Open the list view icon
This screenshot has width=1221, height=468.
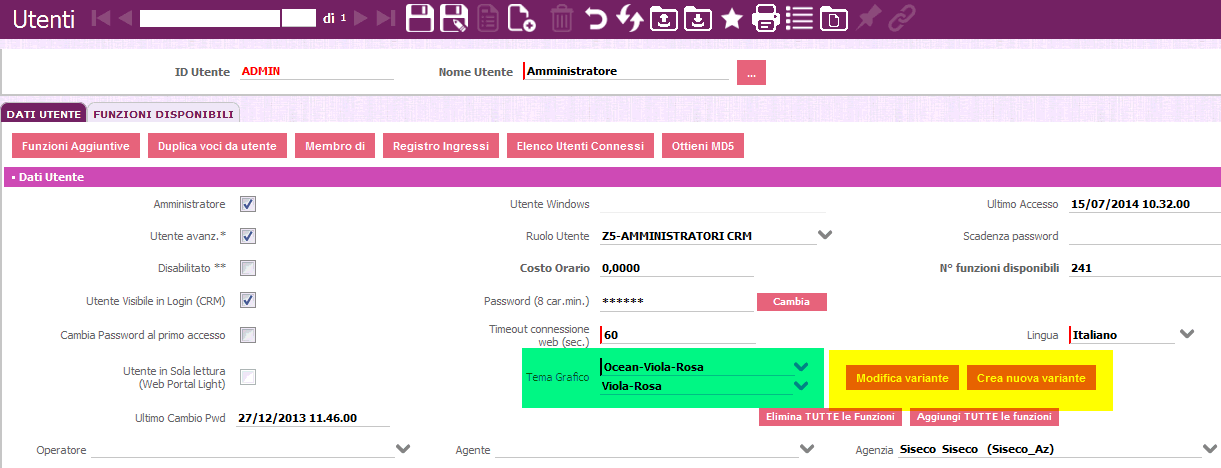click(799, 19)
